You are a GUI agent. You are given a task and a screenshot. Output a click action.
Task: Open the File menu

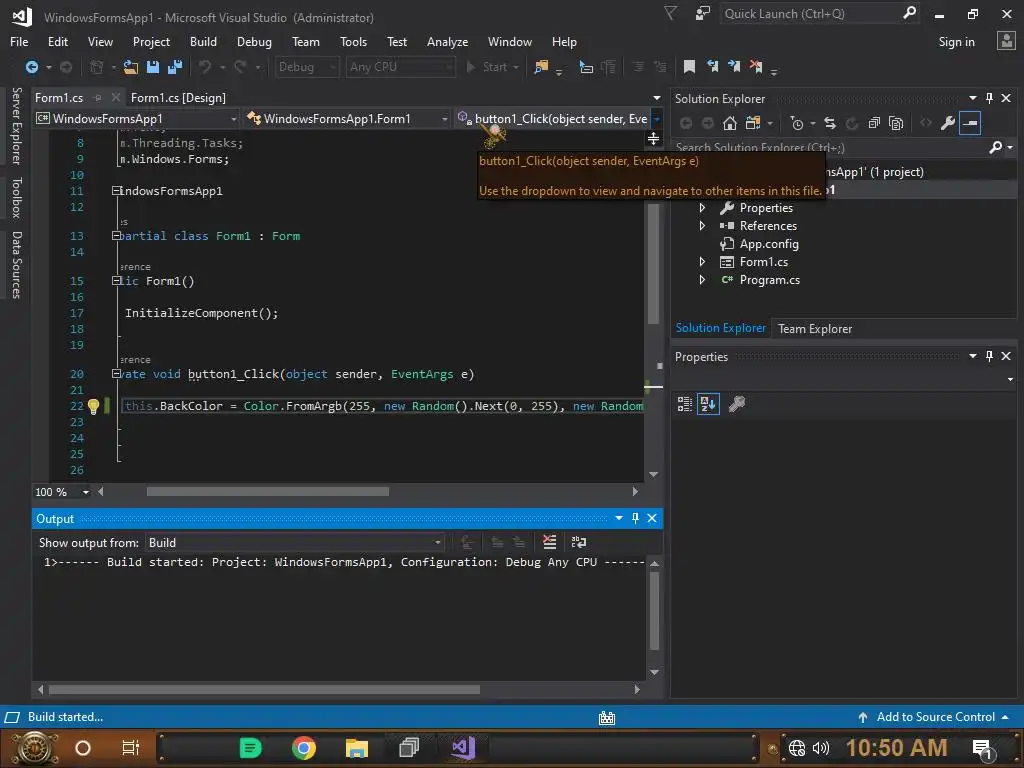pos(19,42)
